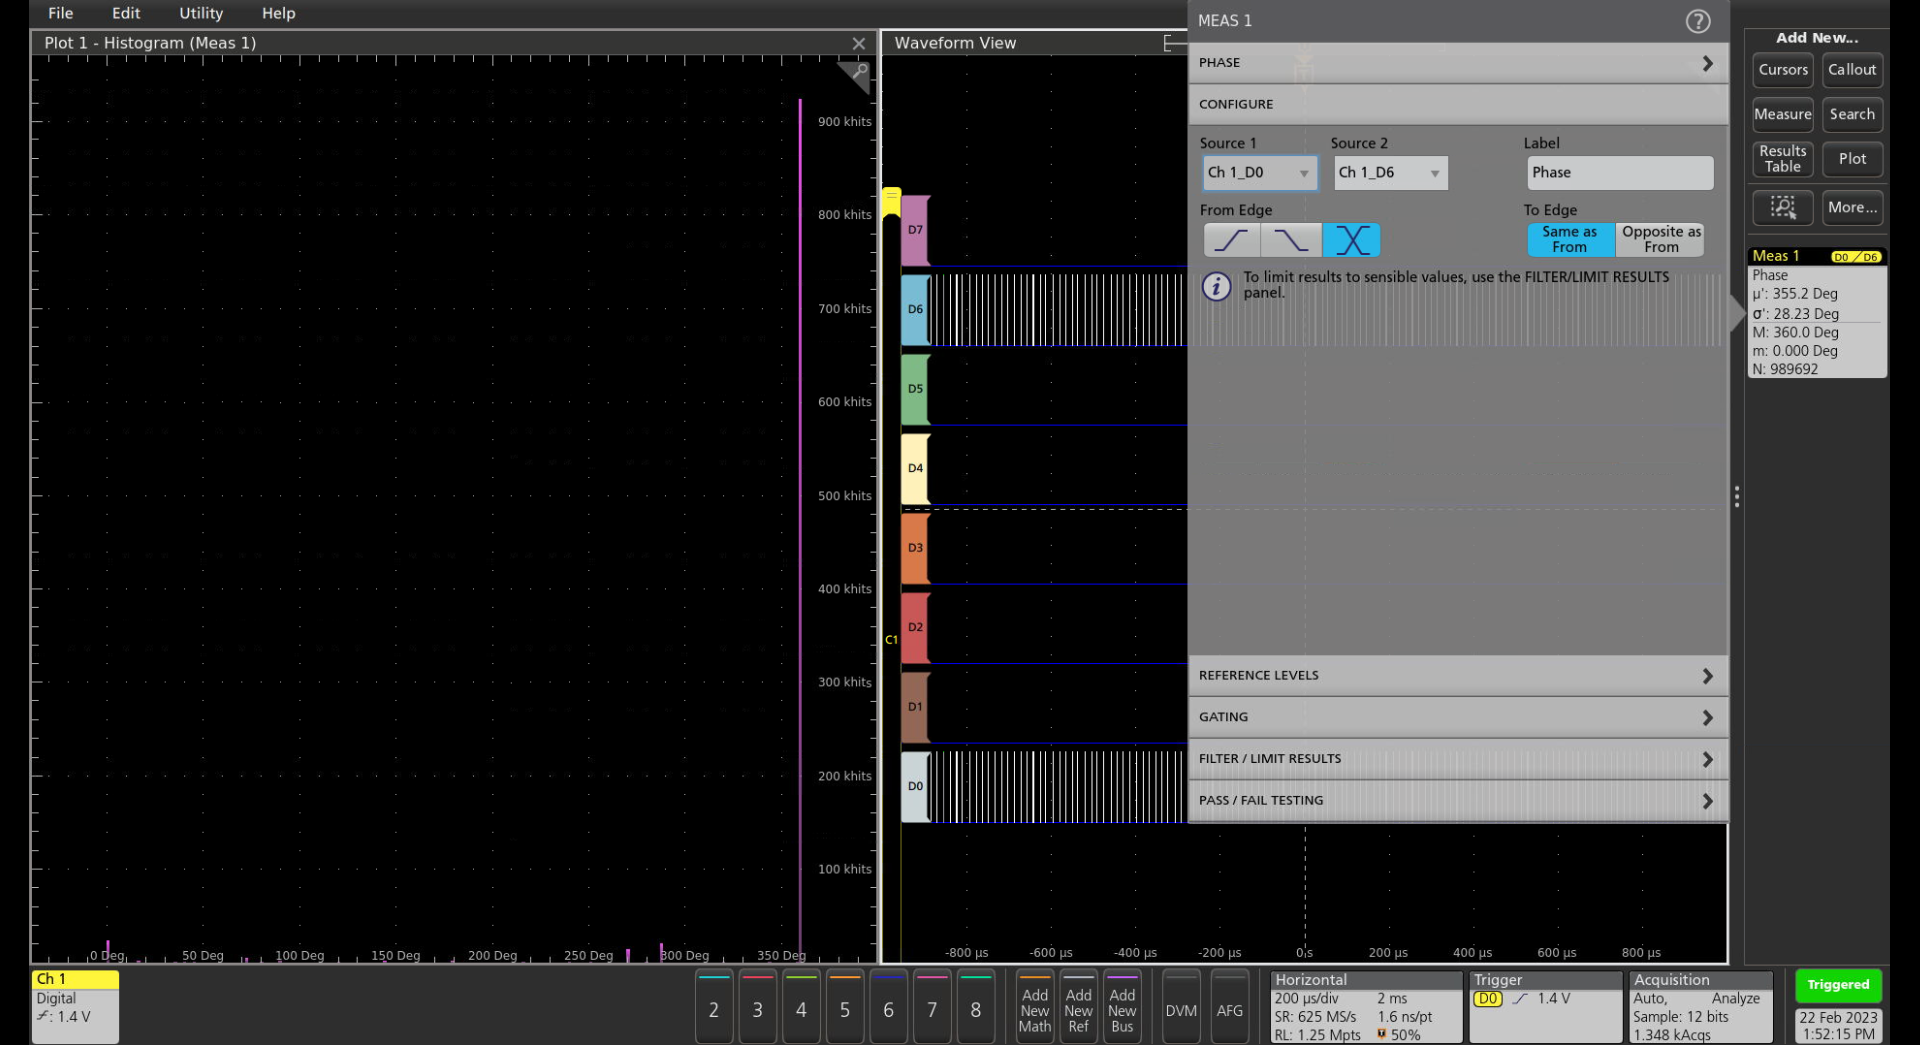Turn on channel 6
1920x1045 pixels.
[x=888, y=1007]
